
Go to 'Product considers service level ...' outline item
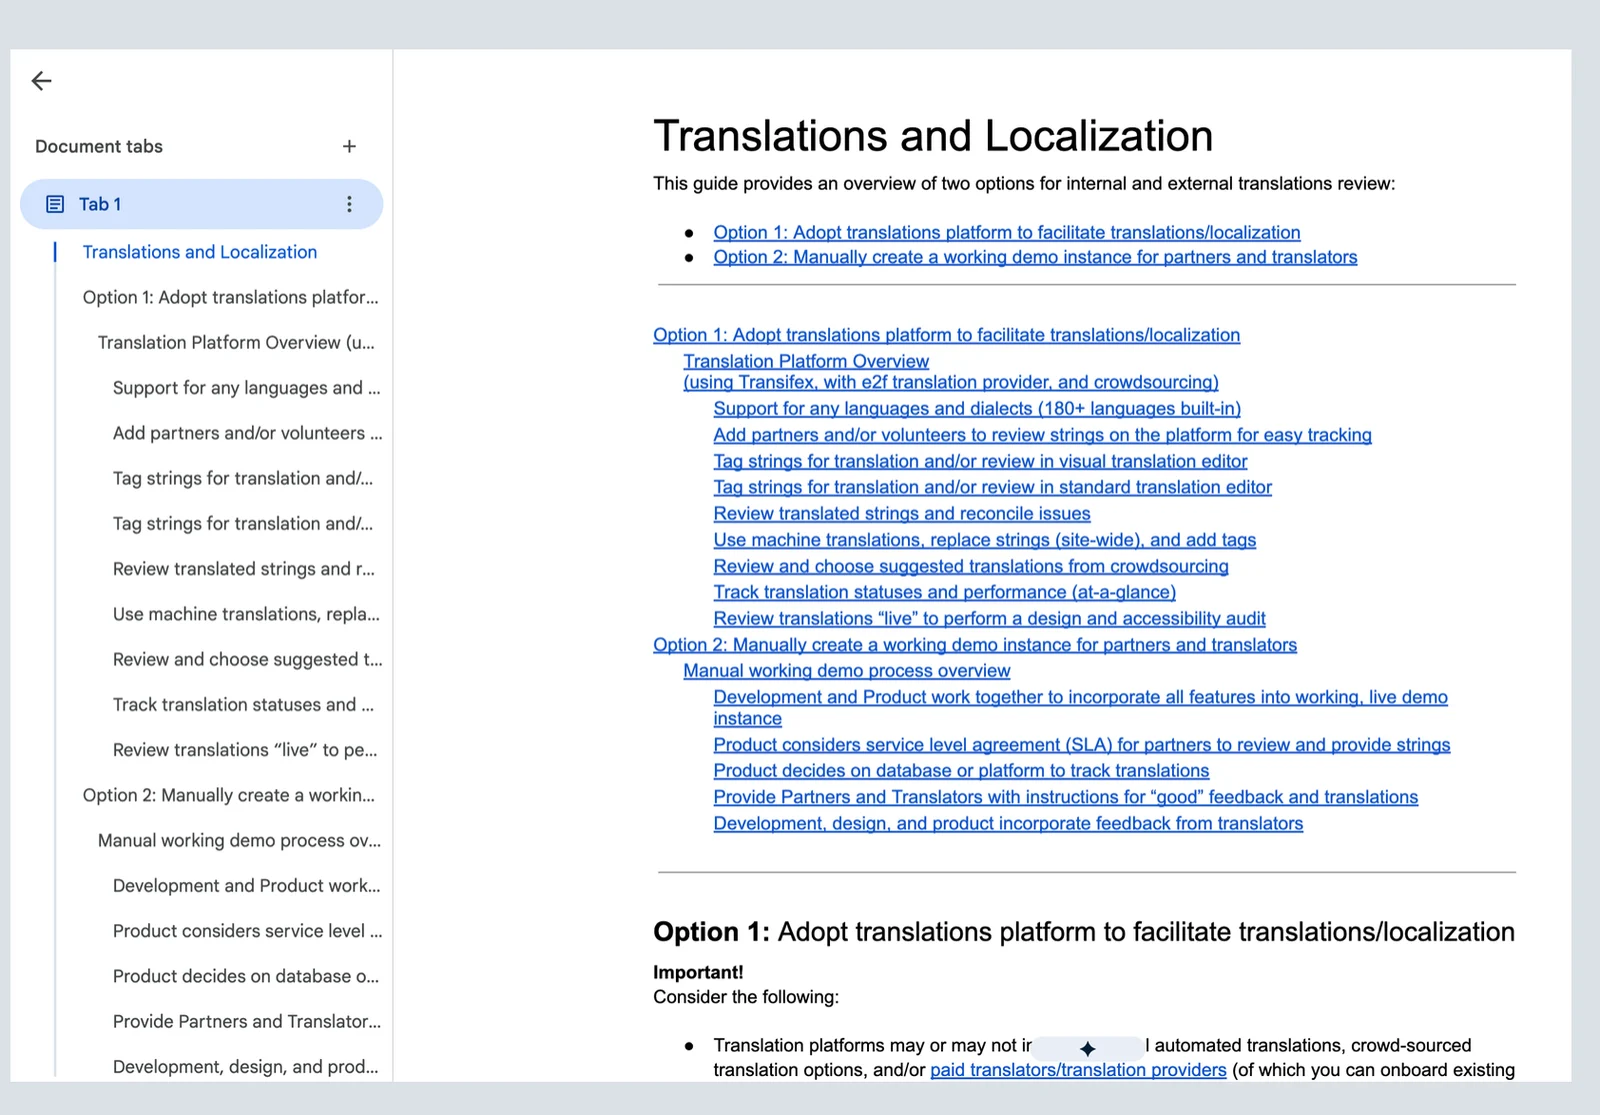(x=247, y=931)
